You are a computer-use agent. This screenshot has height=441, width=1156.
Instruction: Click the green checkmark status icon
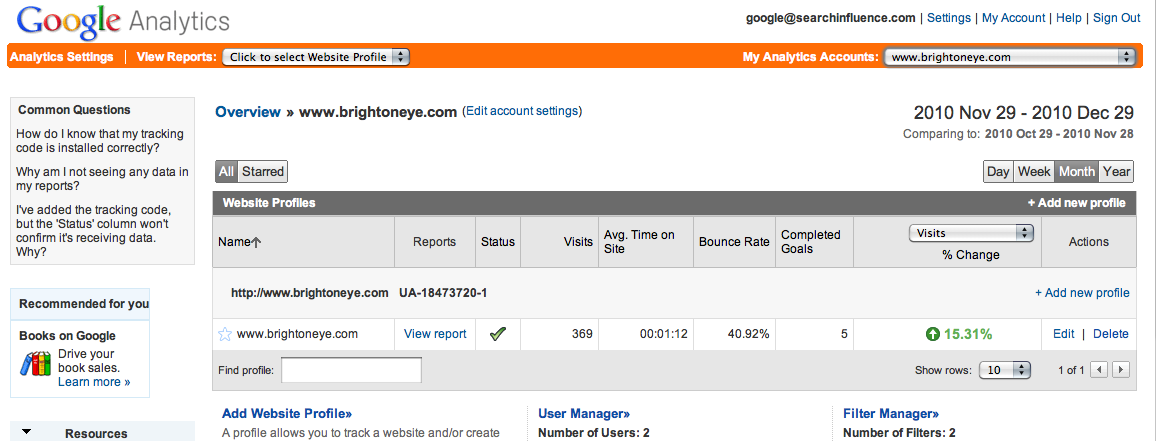[x=498, y=334]
